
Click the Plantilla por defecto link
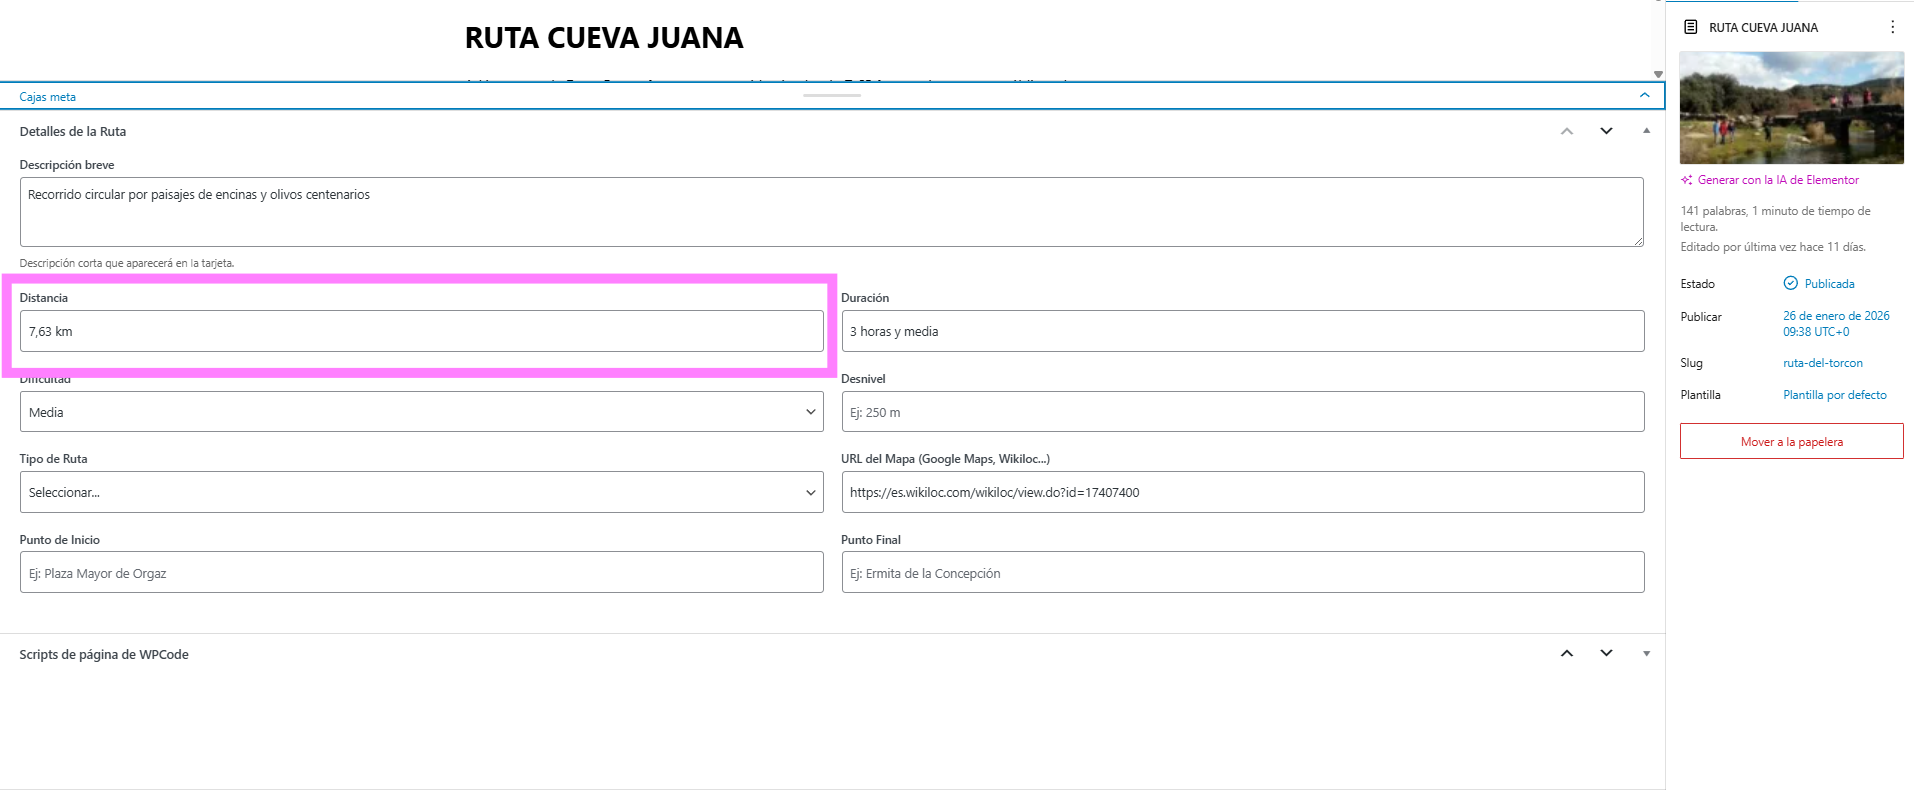click(1834, 395)
